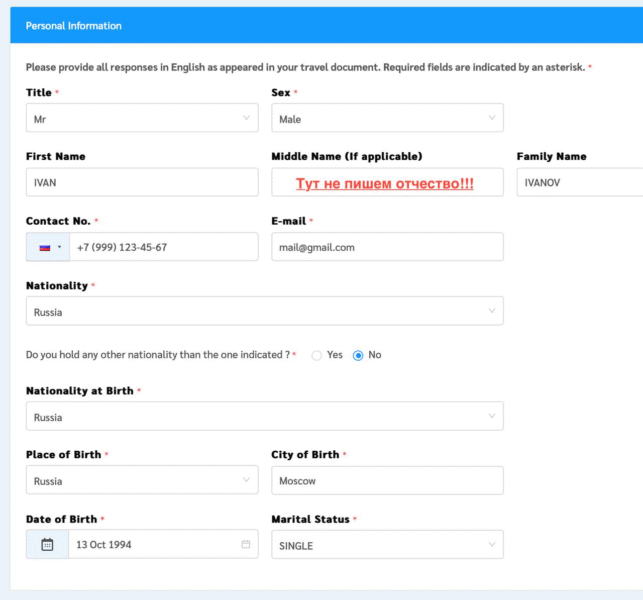Open Place of Birth dropdown
This screenshot has width=643, height=600.
pos(141,481)
